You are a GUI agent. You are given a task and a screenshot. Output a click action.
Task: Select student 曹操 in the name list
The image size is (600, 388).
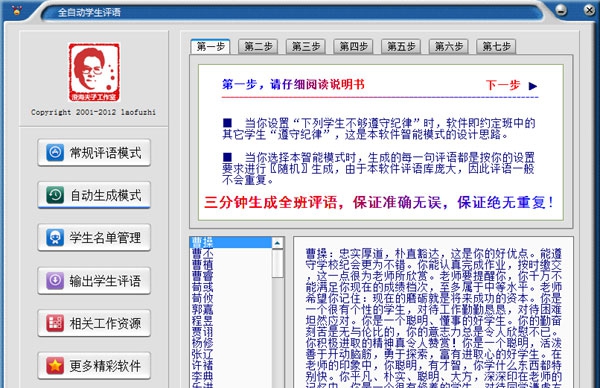click(231, 242)
